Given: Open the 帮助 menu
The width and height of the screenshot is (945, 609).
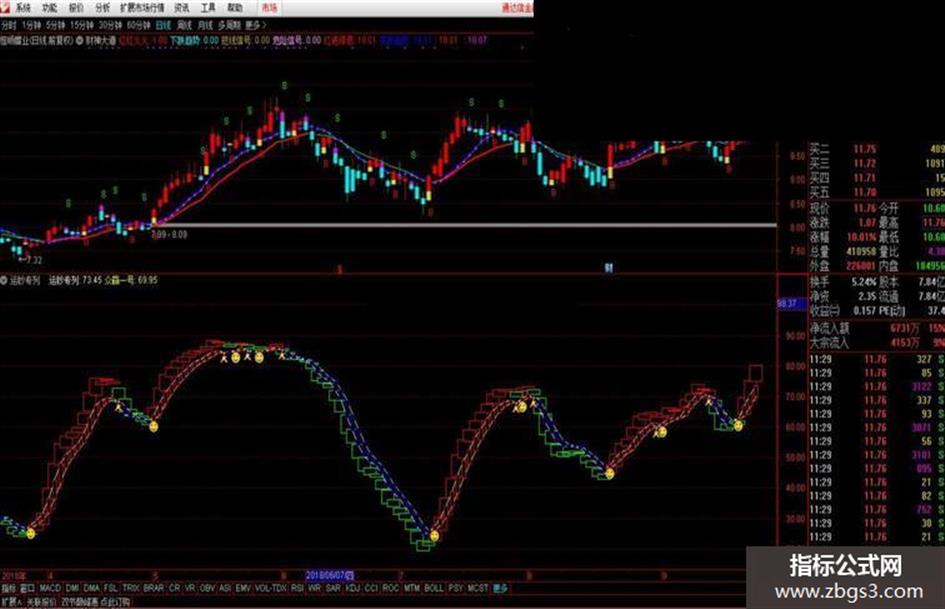Looking at the screenshot, I should (x=235, y=8).
